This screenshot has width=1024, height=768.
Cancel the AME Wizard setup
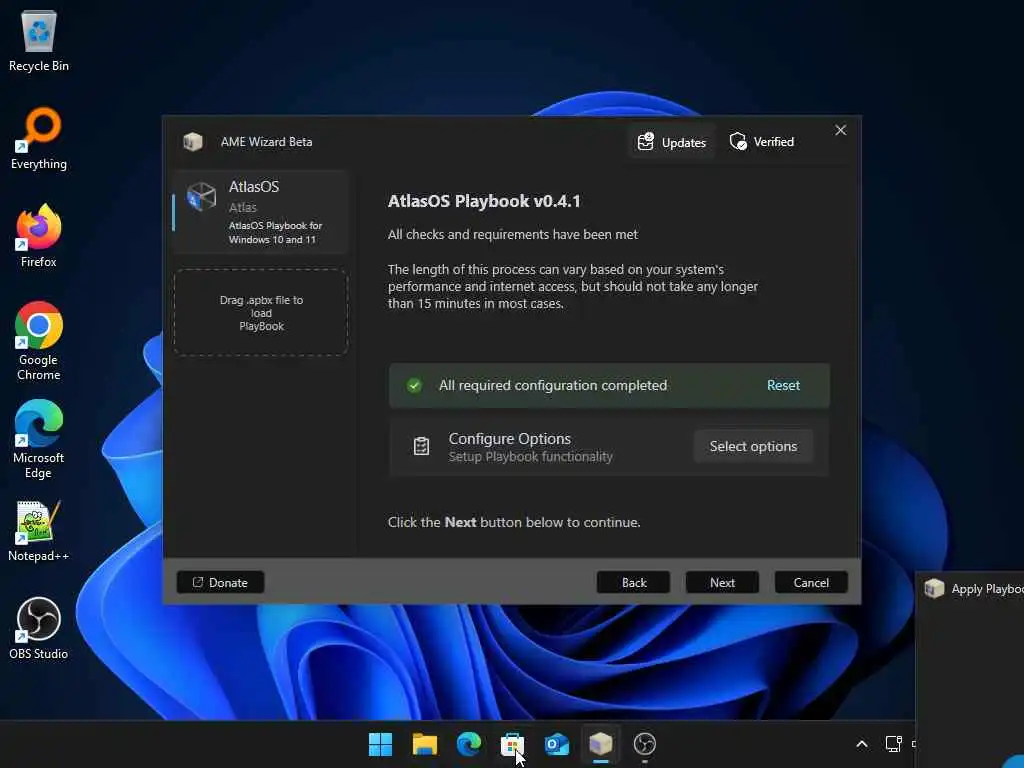(811, 583)
